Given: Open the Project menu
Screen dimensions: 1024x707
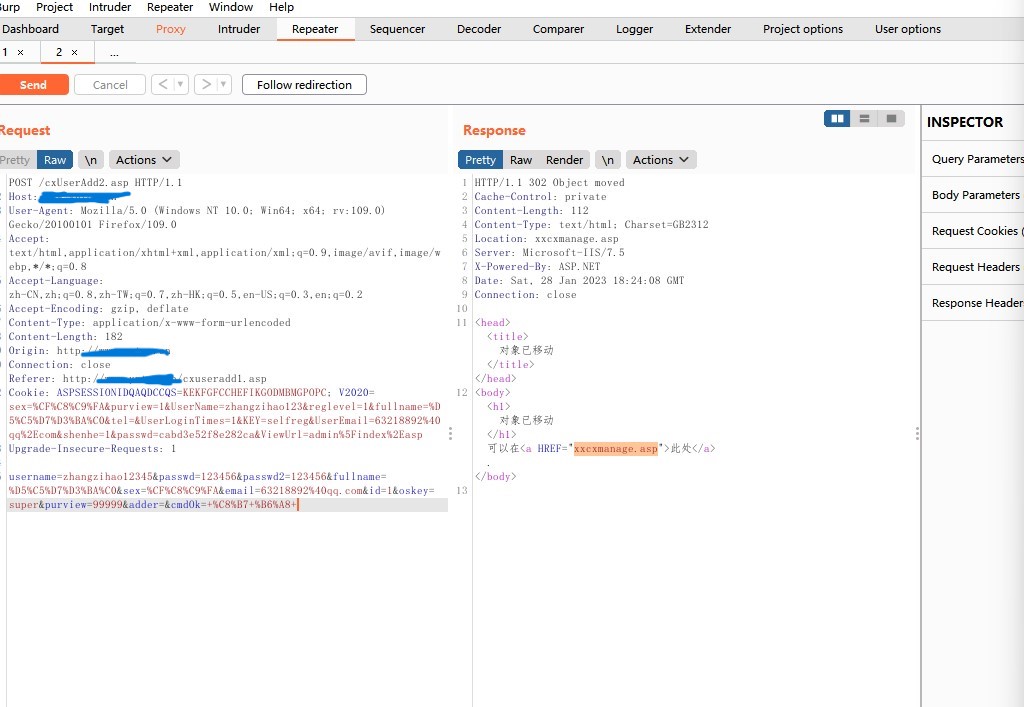Looking at the screenshot, I should (54, 7).
